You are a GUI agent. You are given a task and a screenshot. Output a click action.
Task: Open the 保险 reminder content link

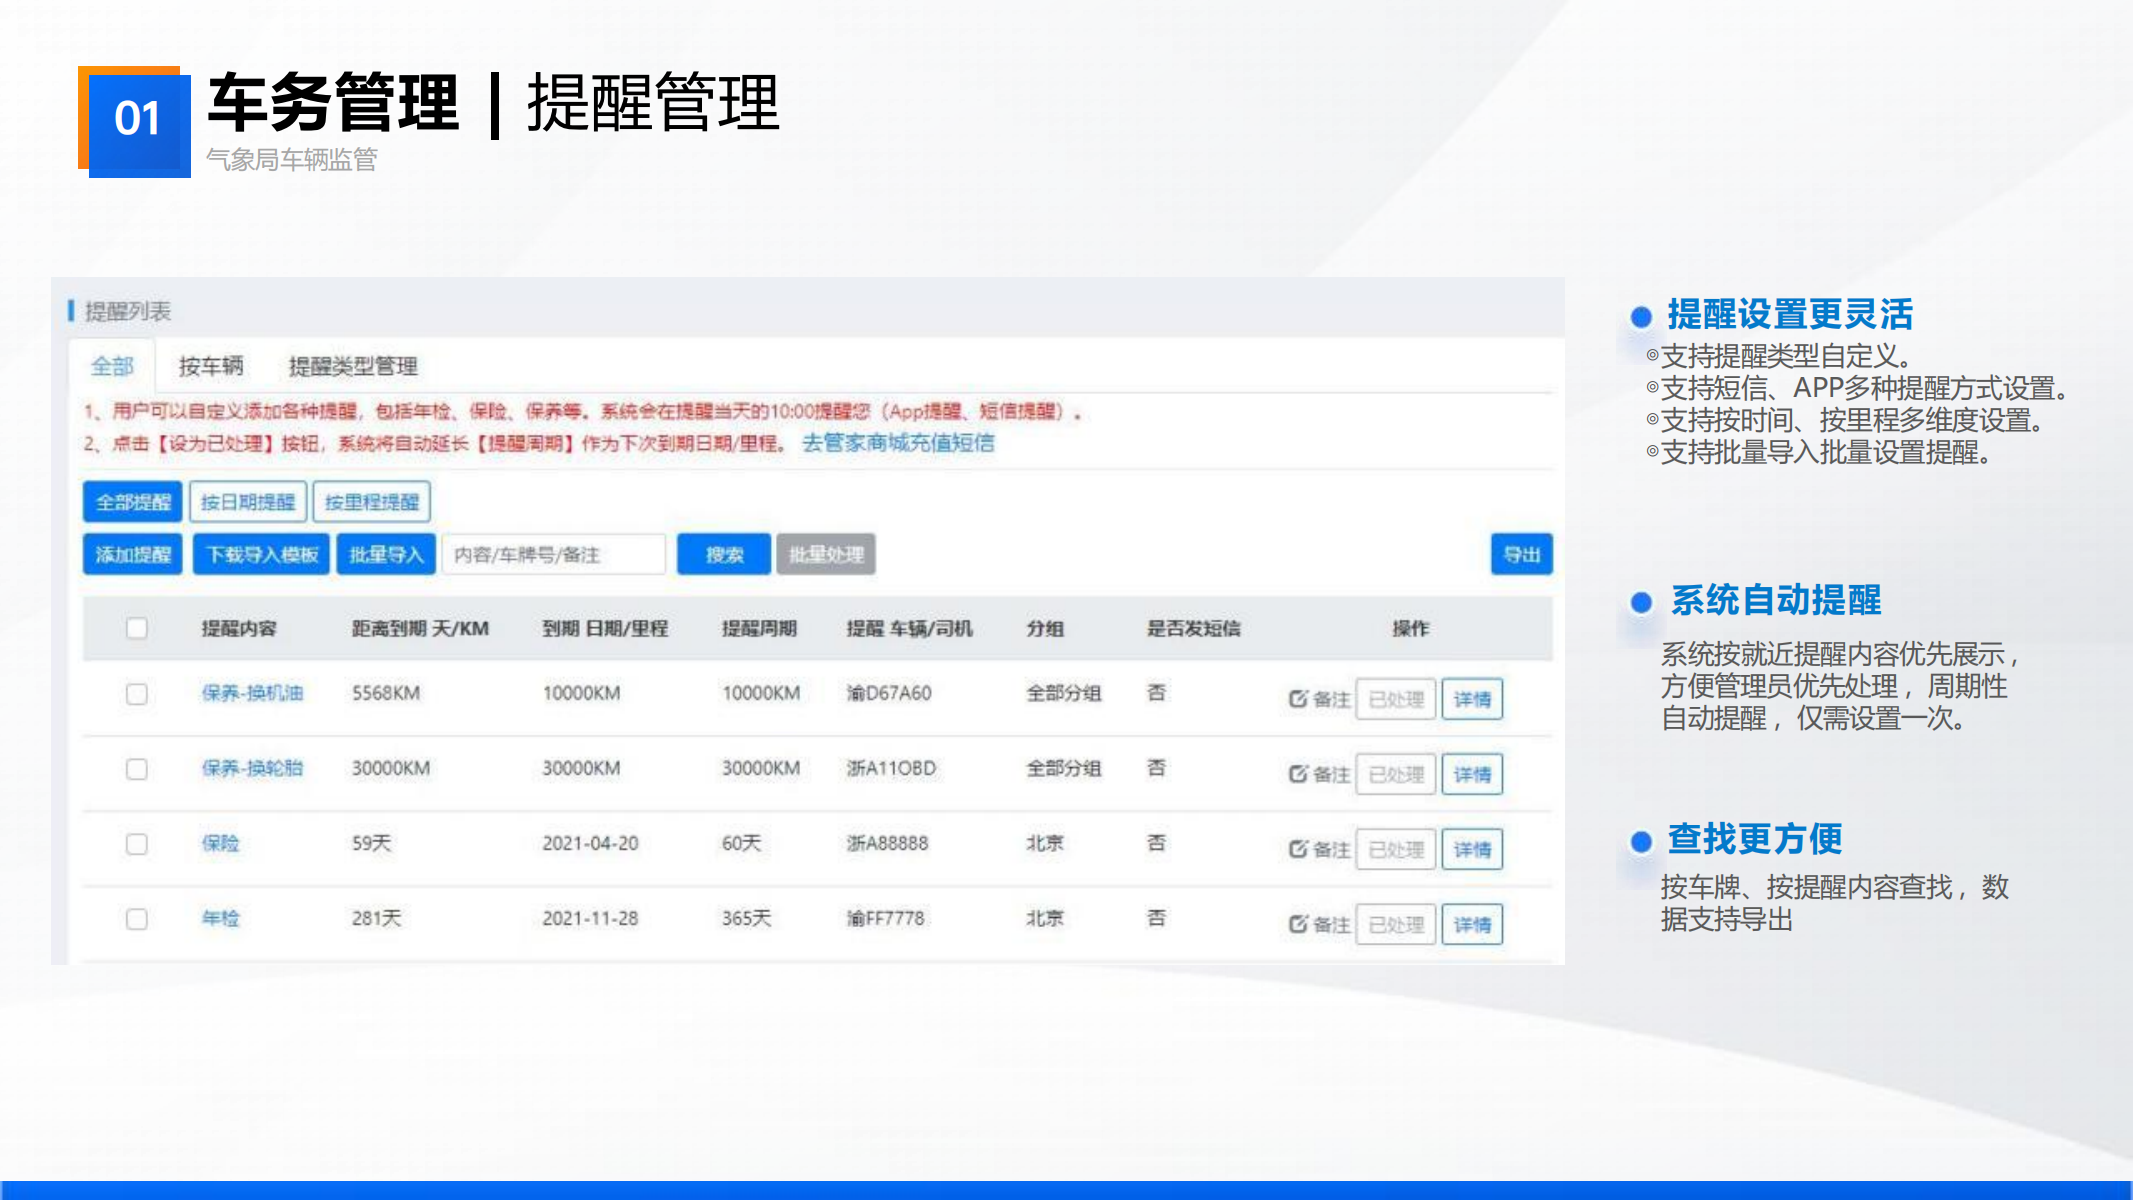[x=220, y=843]
